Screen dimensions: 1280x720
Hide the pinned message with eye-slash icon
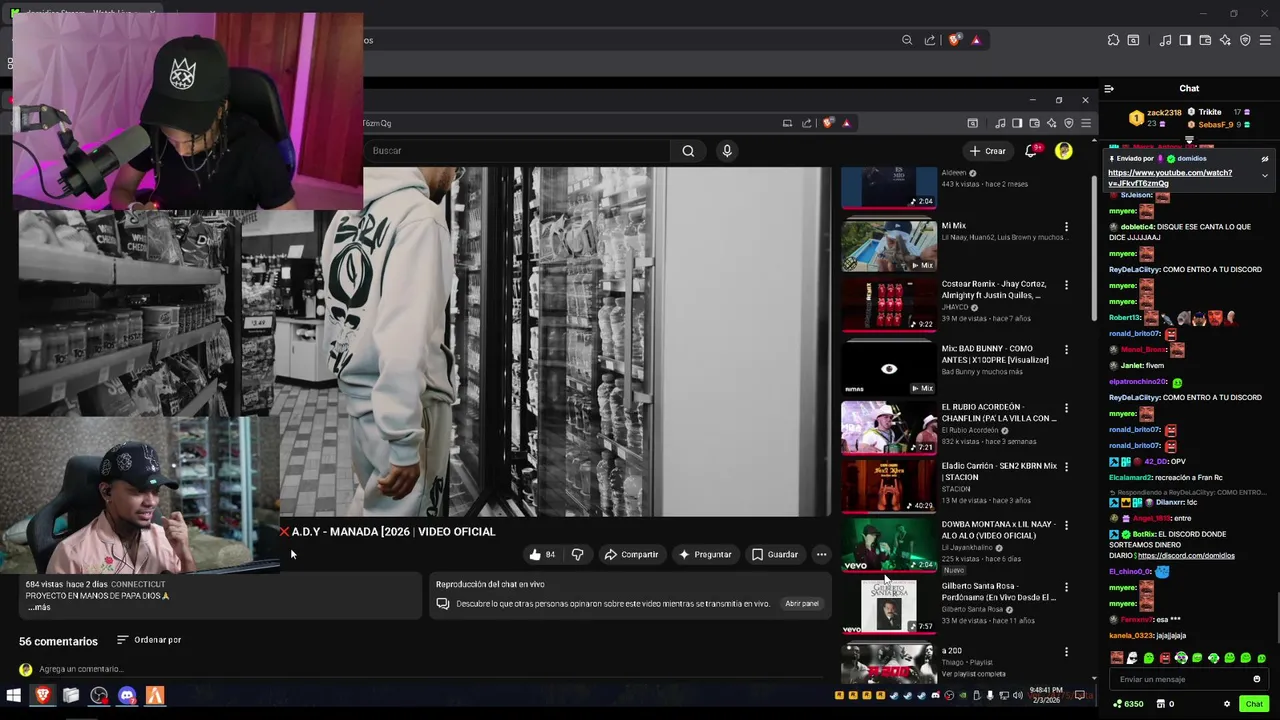click(x=1264, y=159)
